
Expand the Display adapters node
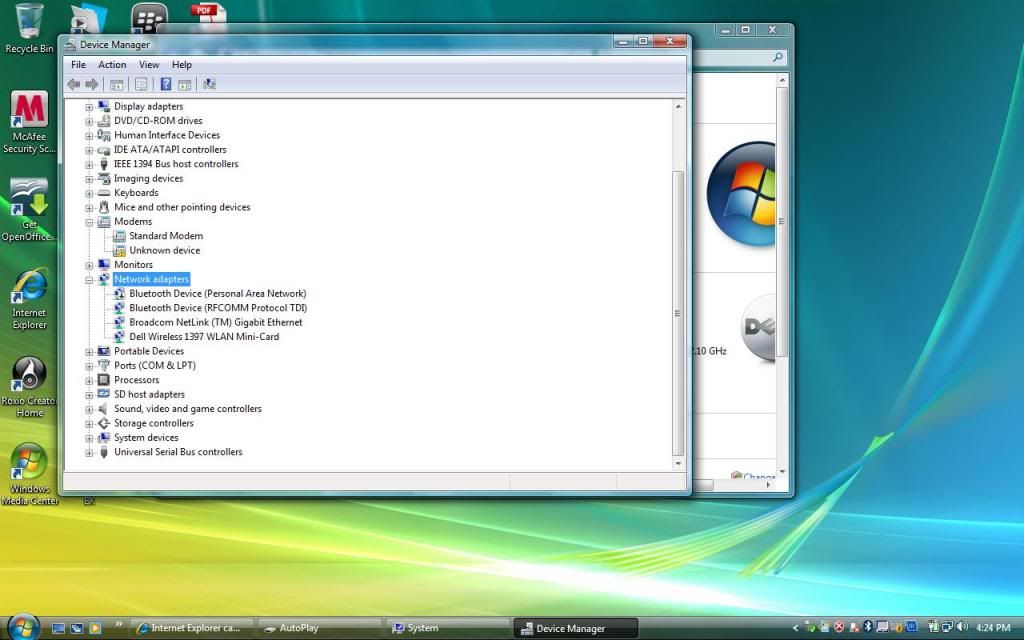click(89, 106)
